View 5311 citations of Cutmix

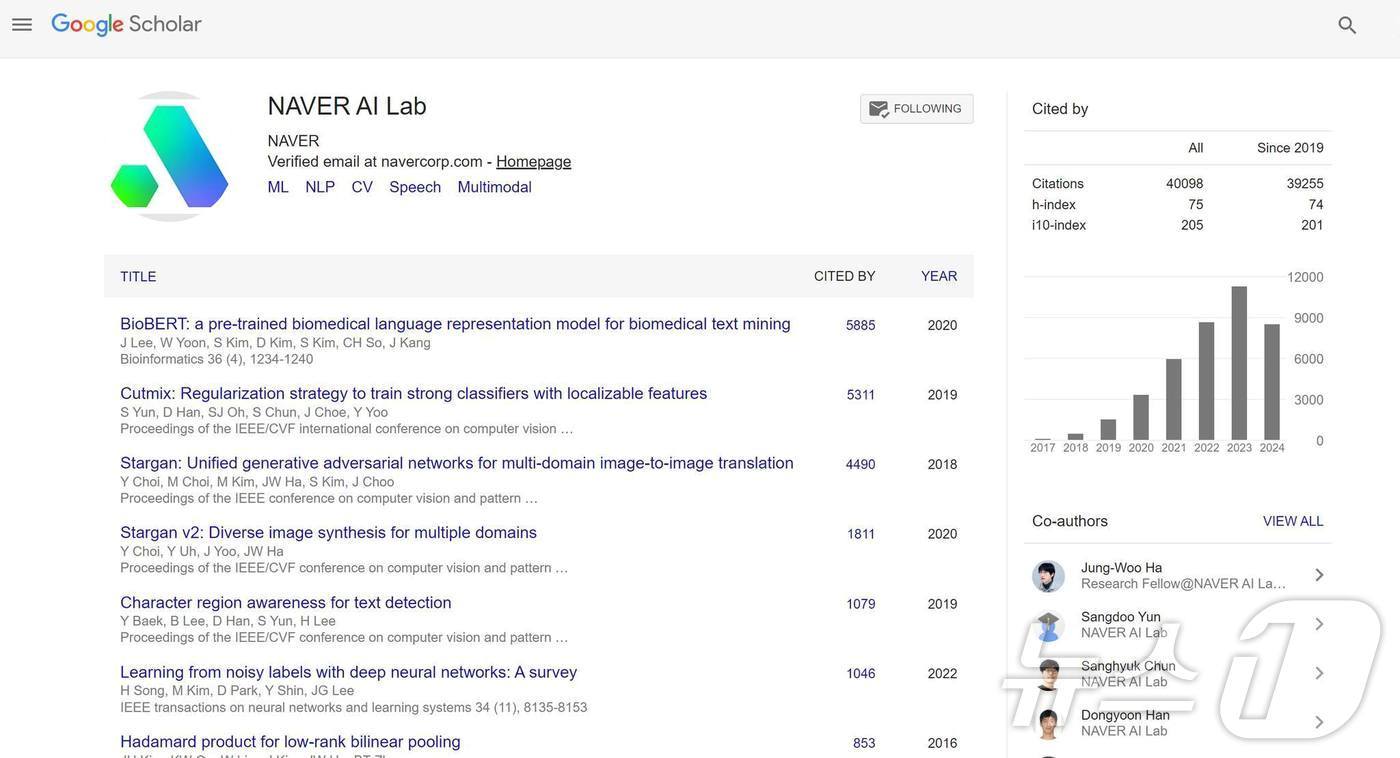(861, 395)
